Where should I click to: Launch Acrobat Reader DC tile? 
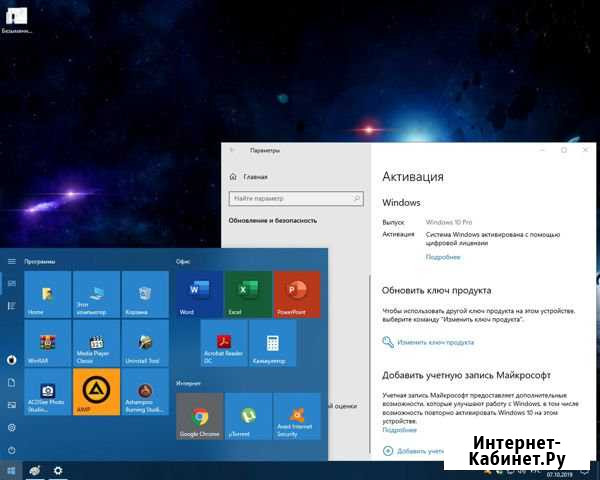pyautogui.click(x=224, y=343)
